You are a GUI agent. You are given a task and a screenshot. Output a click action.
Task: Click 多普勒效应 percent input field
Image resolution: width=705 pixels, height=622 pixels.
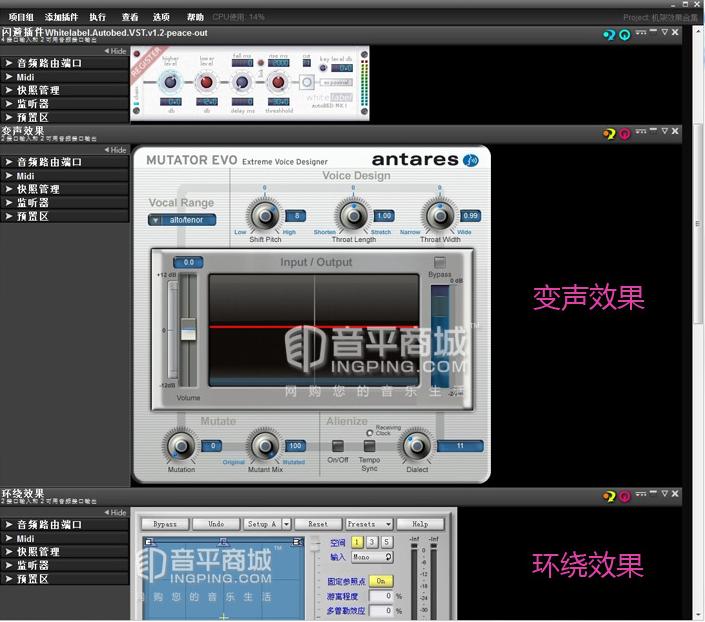pos(381,611)
